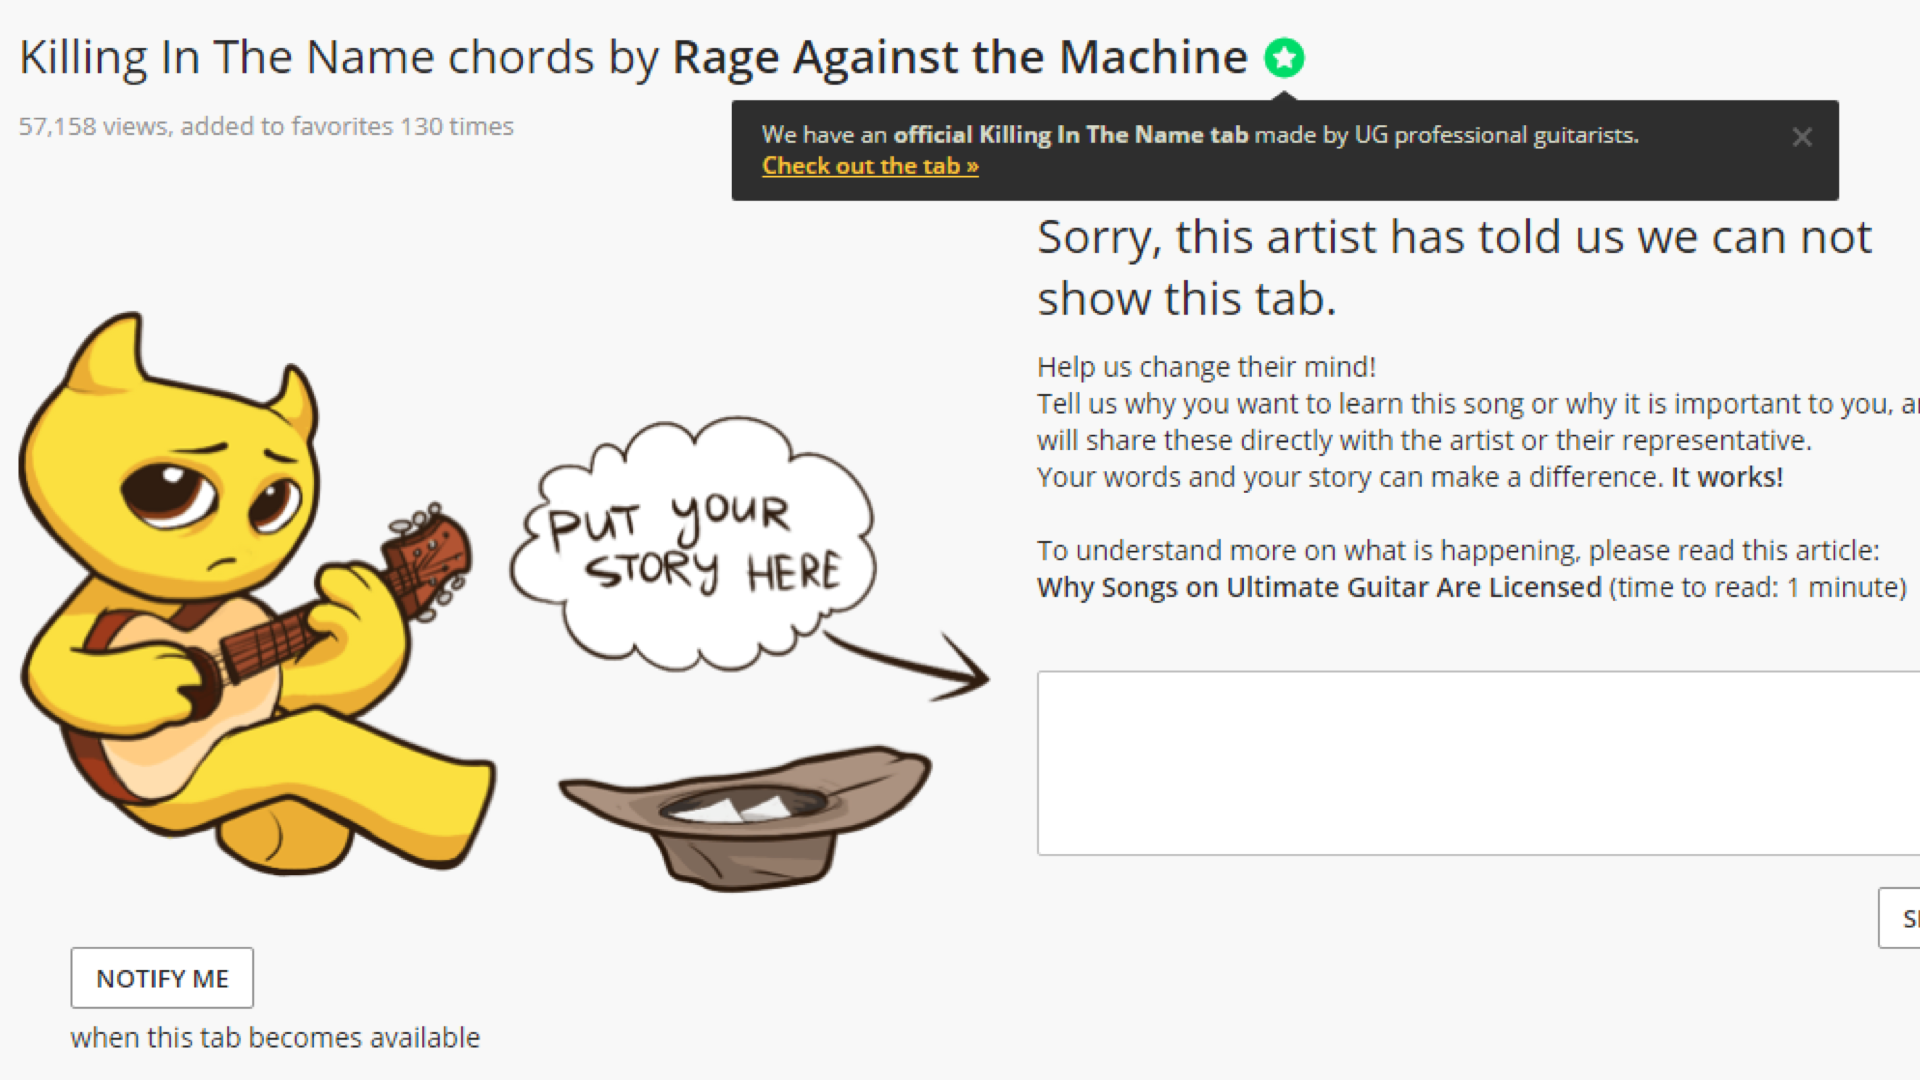
Task: Click the NOTIFY ME button
Action: (x=162, y=978)
